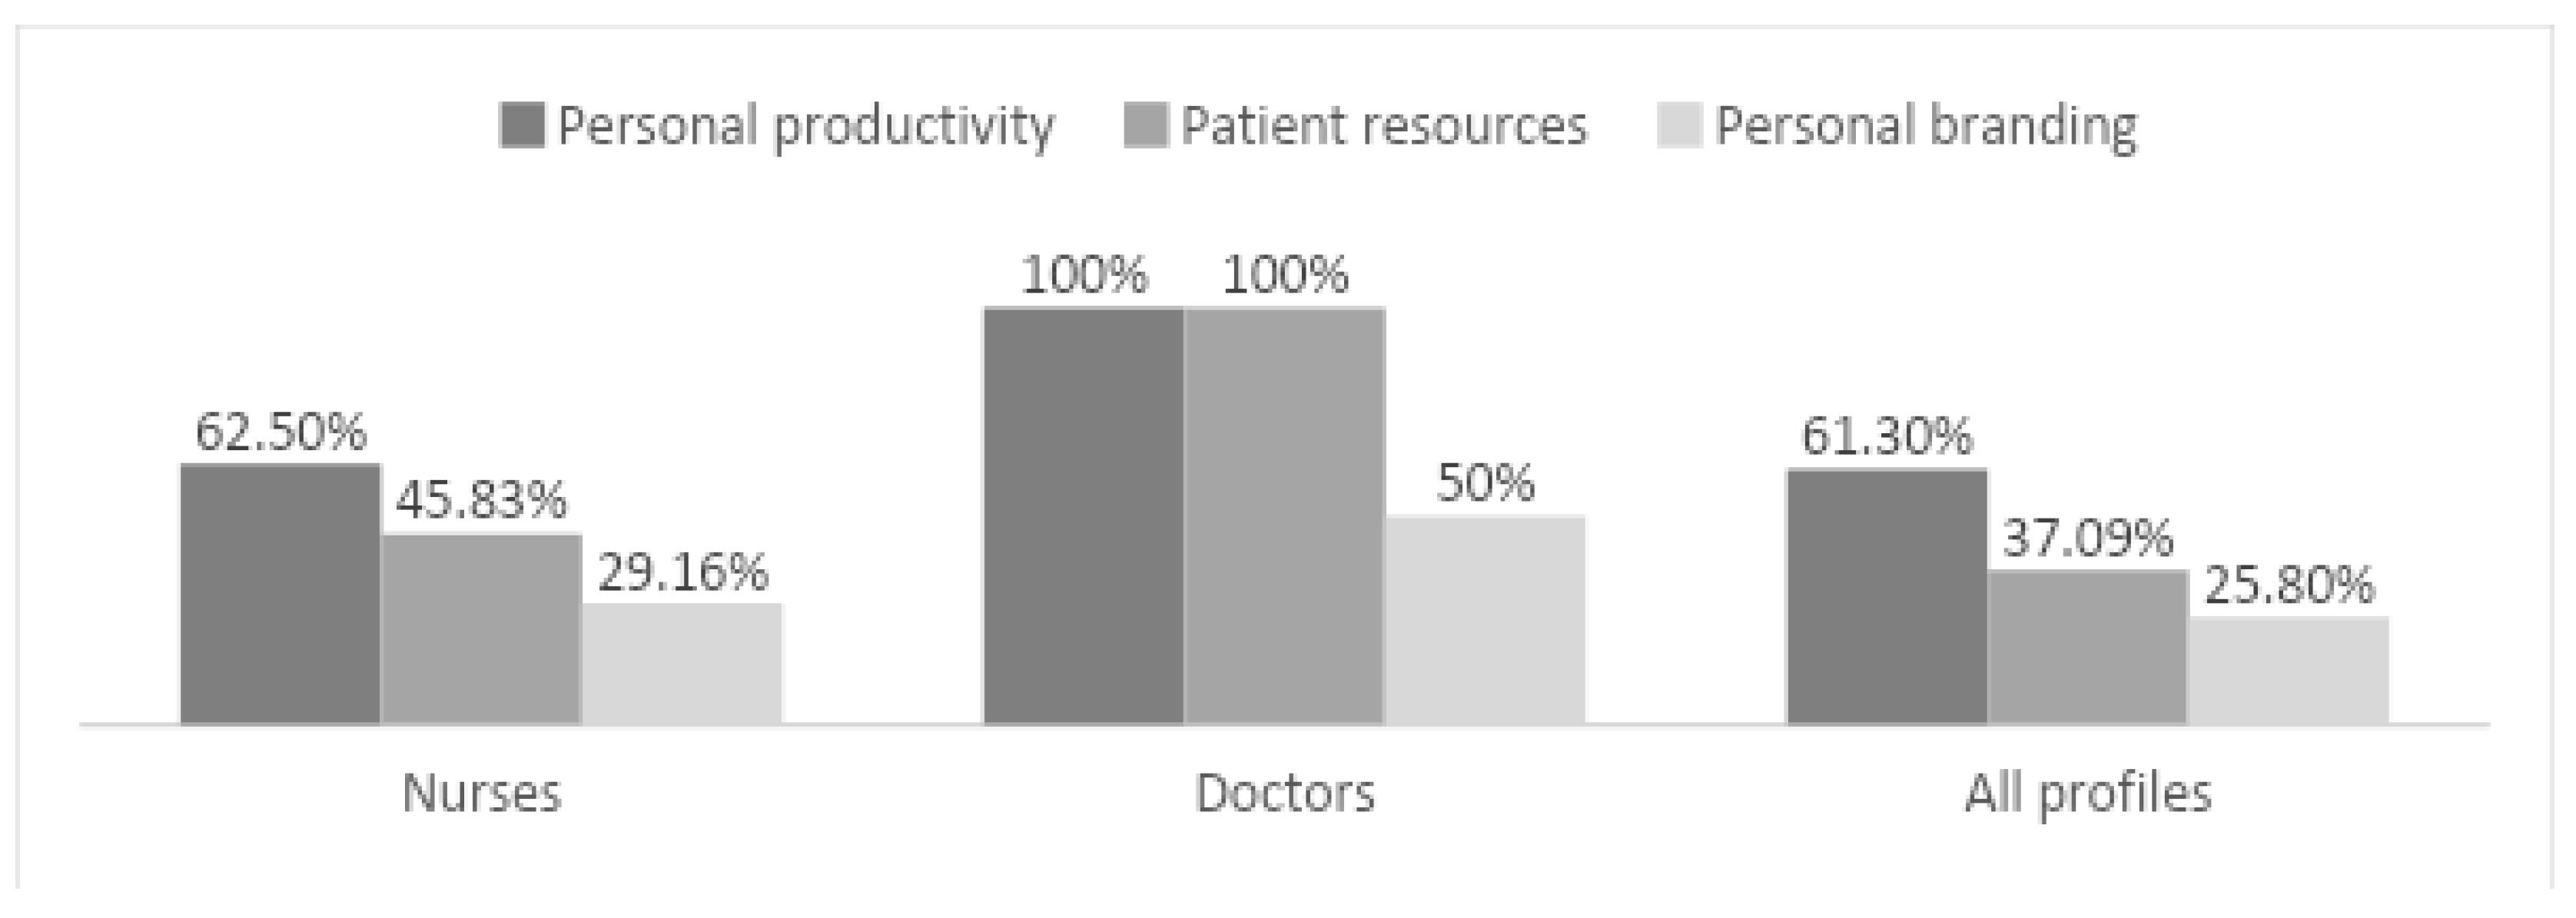Click the 62.50% data label
The image size is (2576, 918).
280,433
